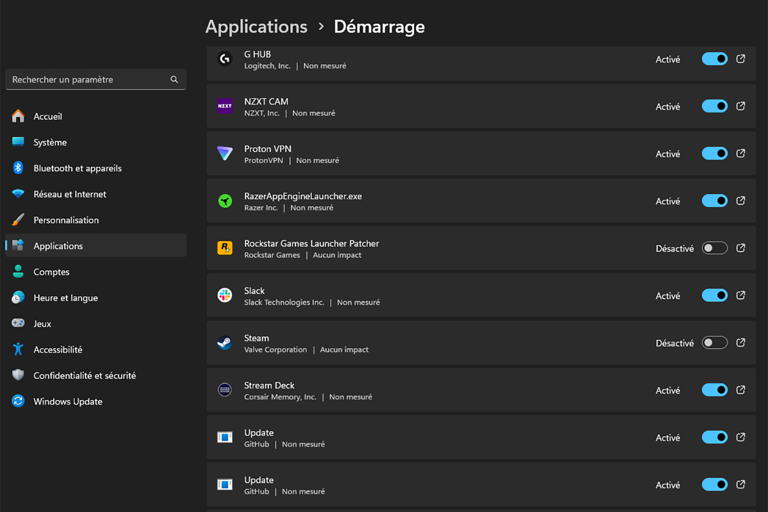Click the Proton VPN triangle icon
The height and width of the screenshot is (512, 768).
(x=225, y=153)
